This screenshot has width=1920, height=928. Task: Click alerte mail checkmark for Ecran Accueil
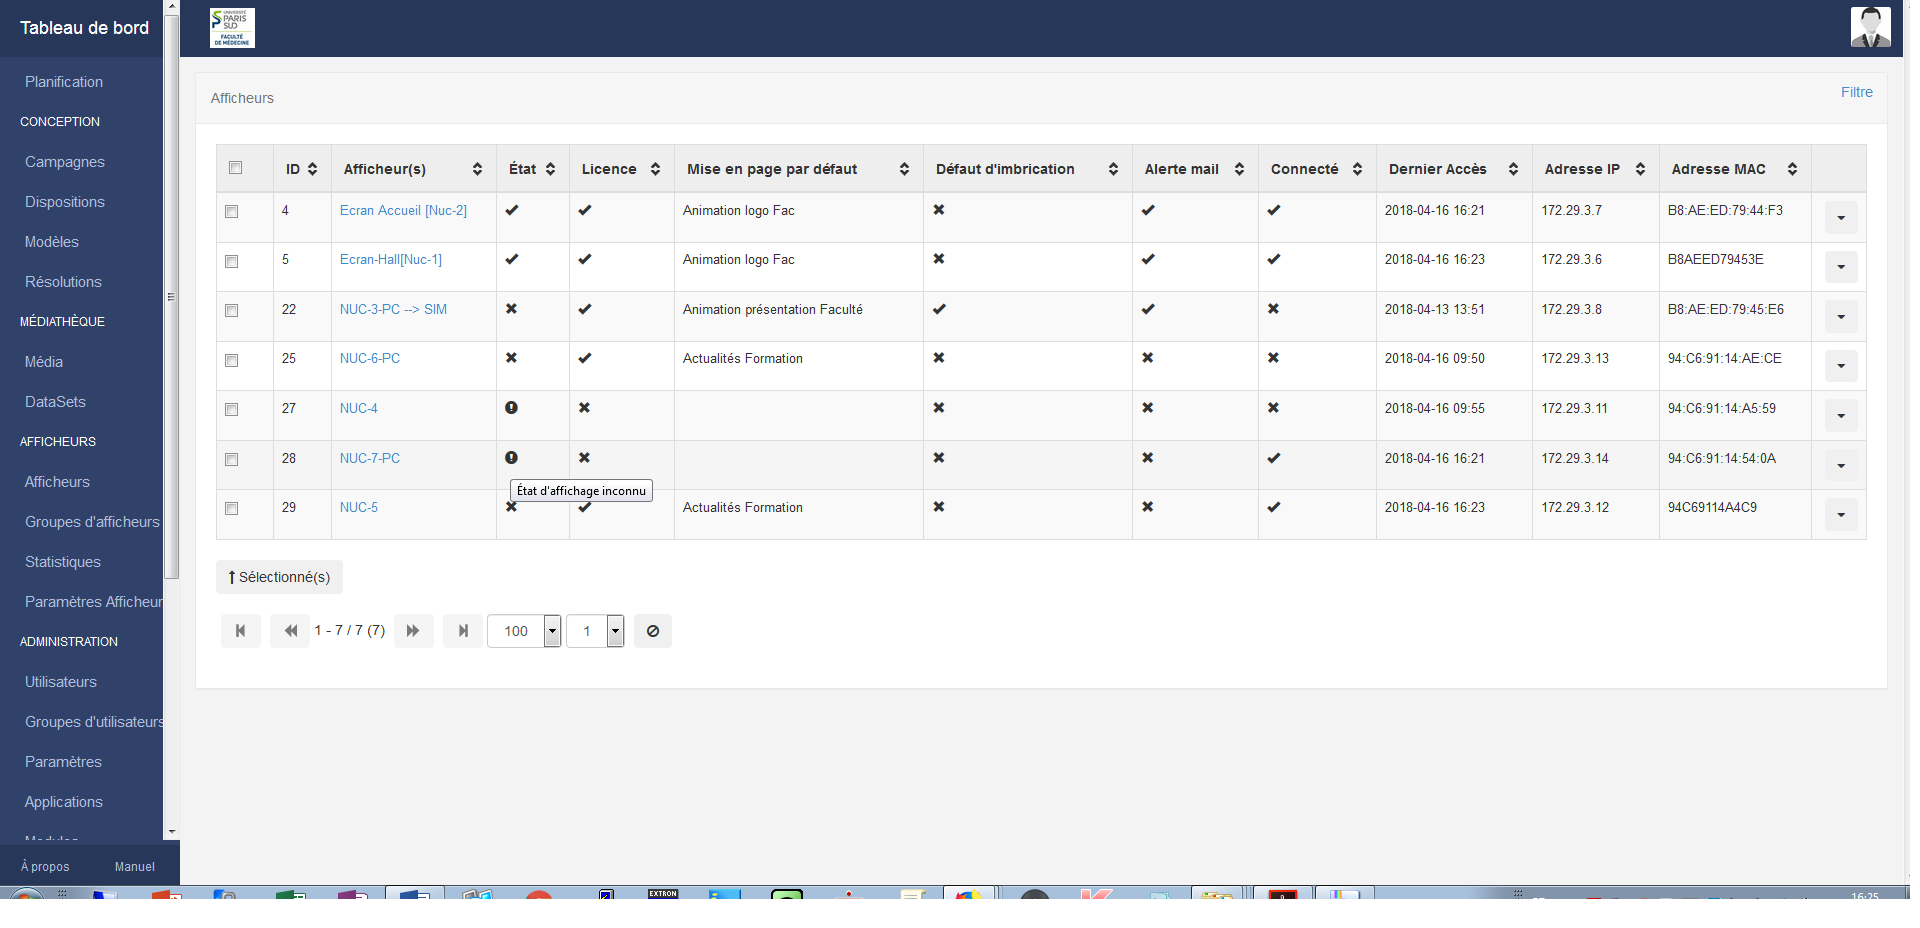coord(1148,210)
